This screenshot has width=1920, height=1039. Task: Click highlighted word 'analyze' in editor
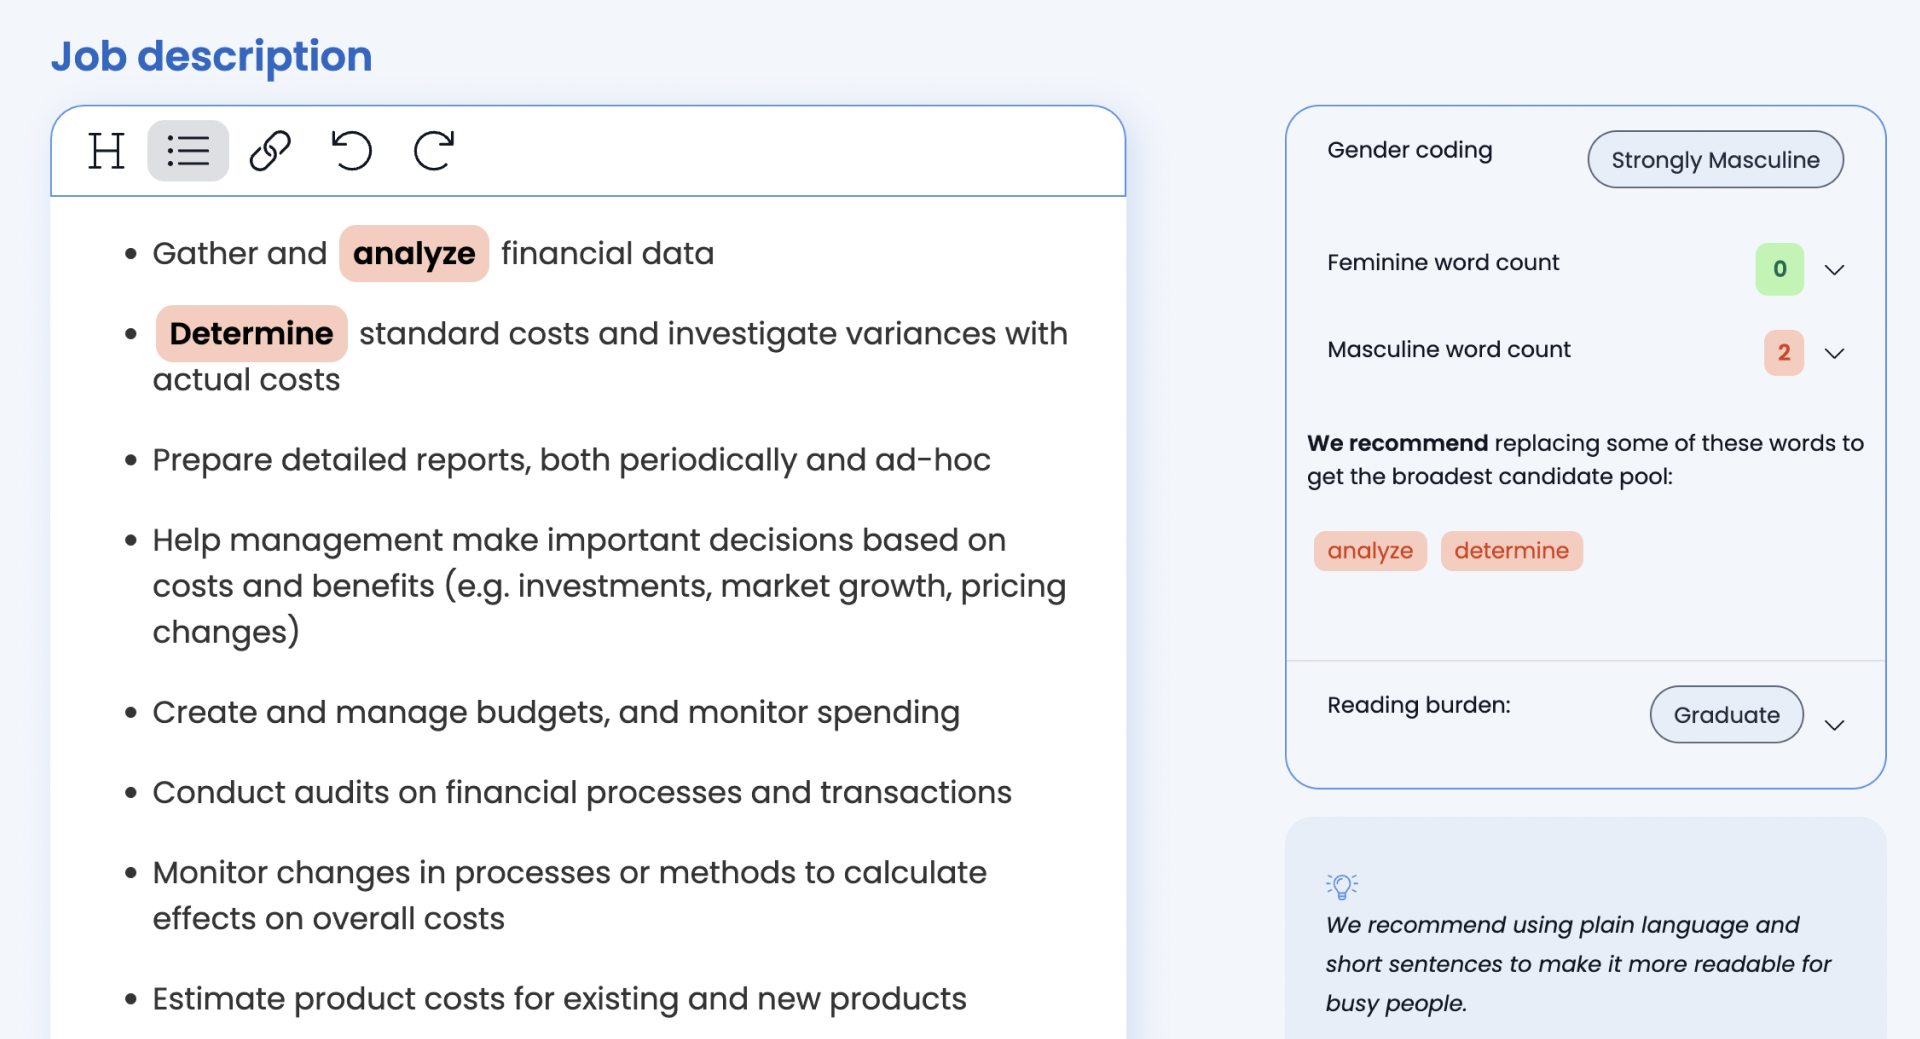pyautogui.click(x=414, y=254)
